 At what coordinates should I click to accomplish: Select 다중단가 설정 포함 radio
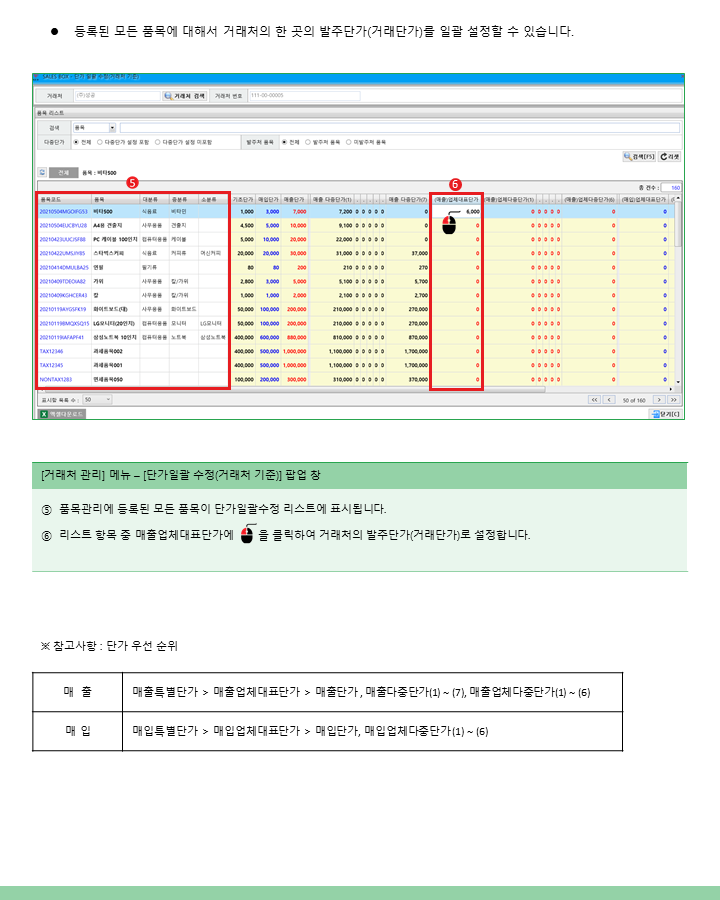(100, 142)
